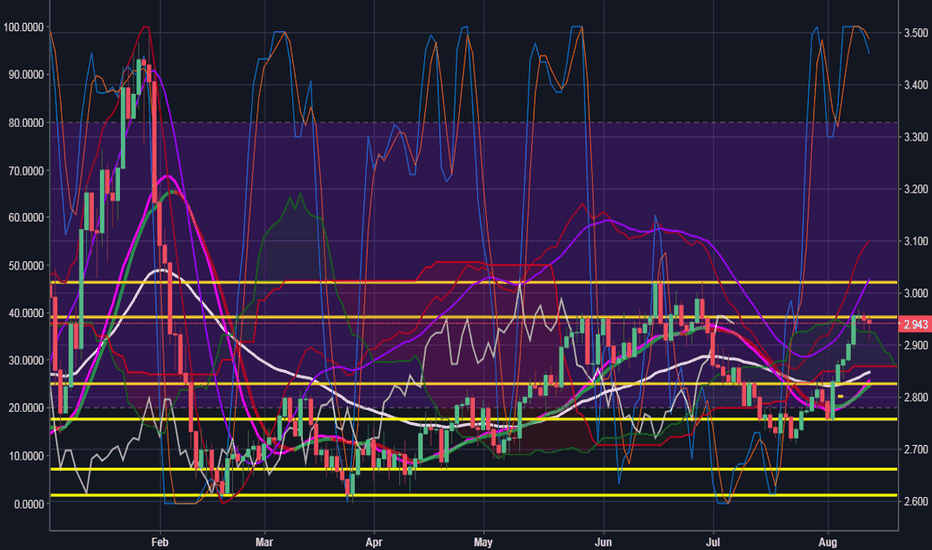This screenshot has width=932, height=550.
Task: Click the 70.0000 left axis label
Action: point(25,171)
